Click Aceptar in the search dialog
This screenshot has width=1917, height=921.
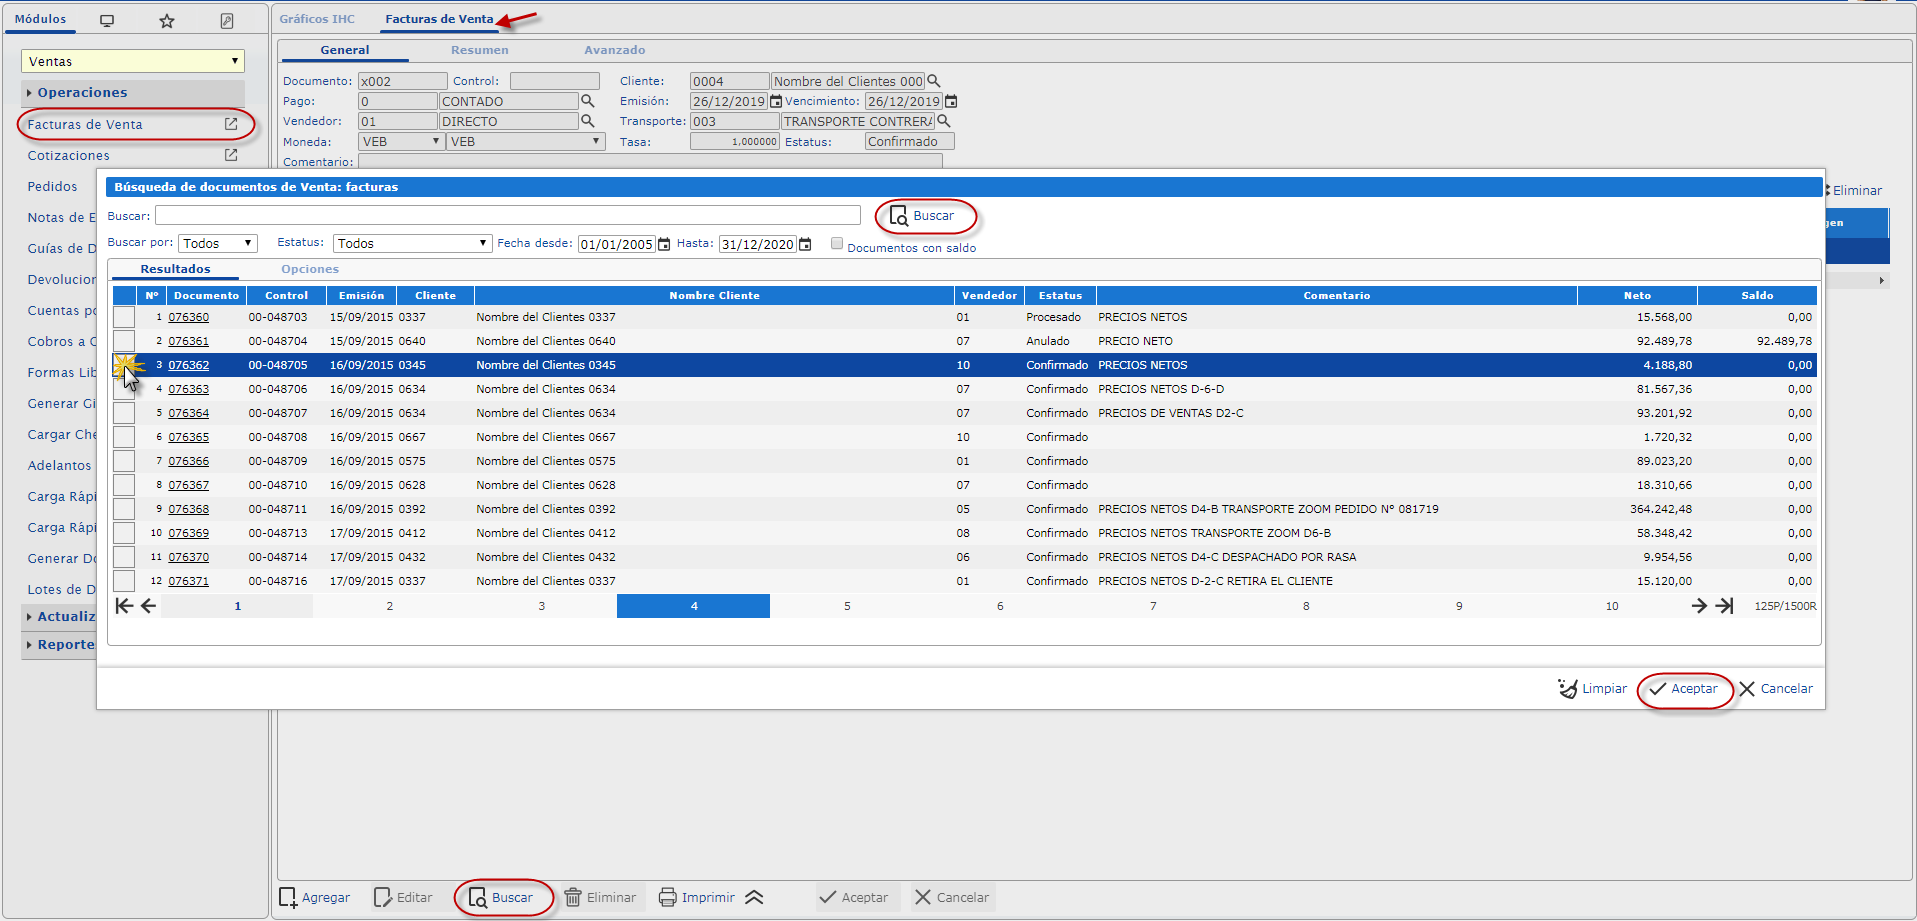(x=1684, y=689)
